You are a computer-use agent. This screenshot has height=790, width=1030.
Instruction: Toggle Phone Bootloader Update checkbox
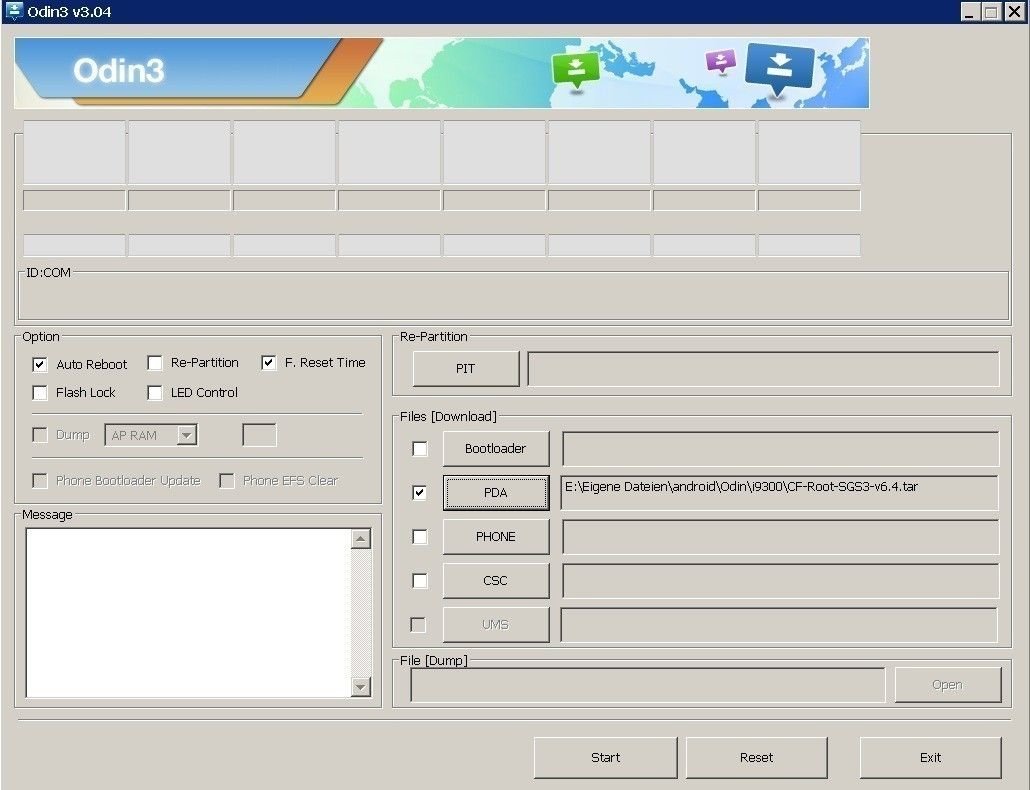40,481
